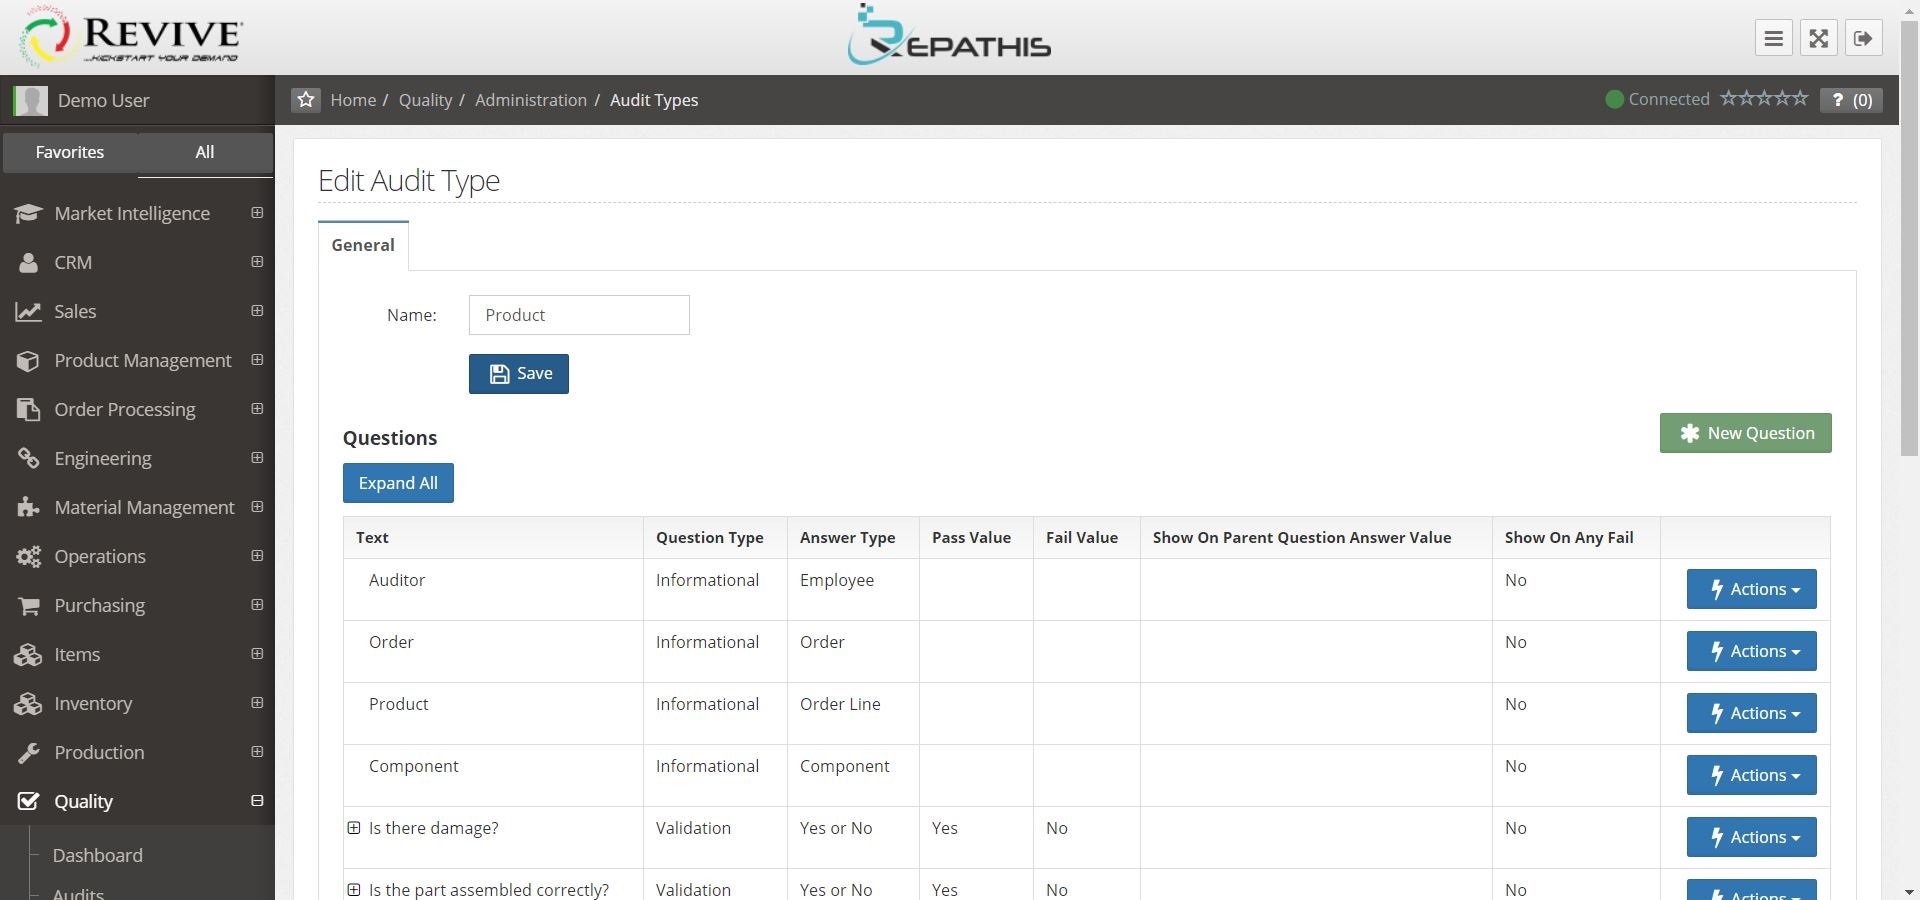
Task: Click the Expand All button
Action: (398, 483)
